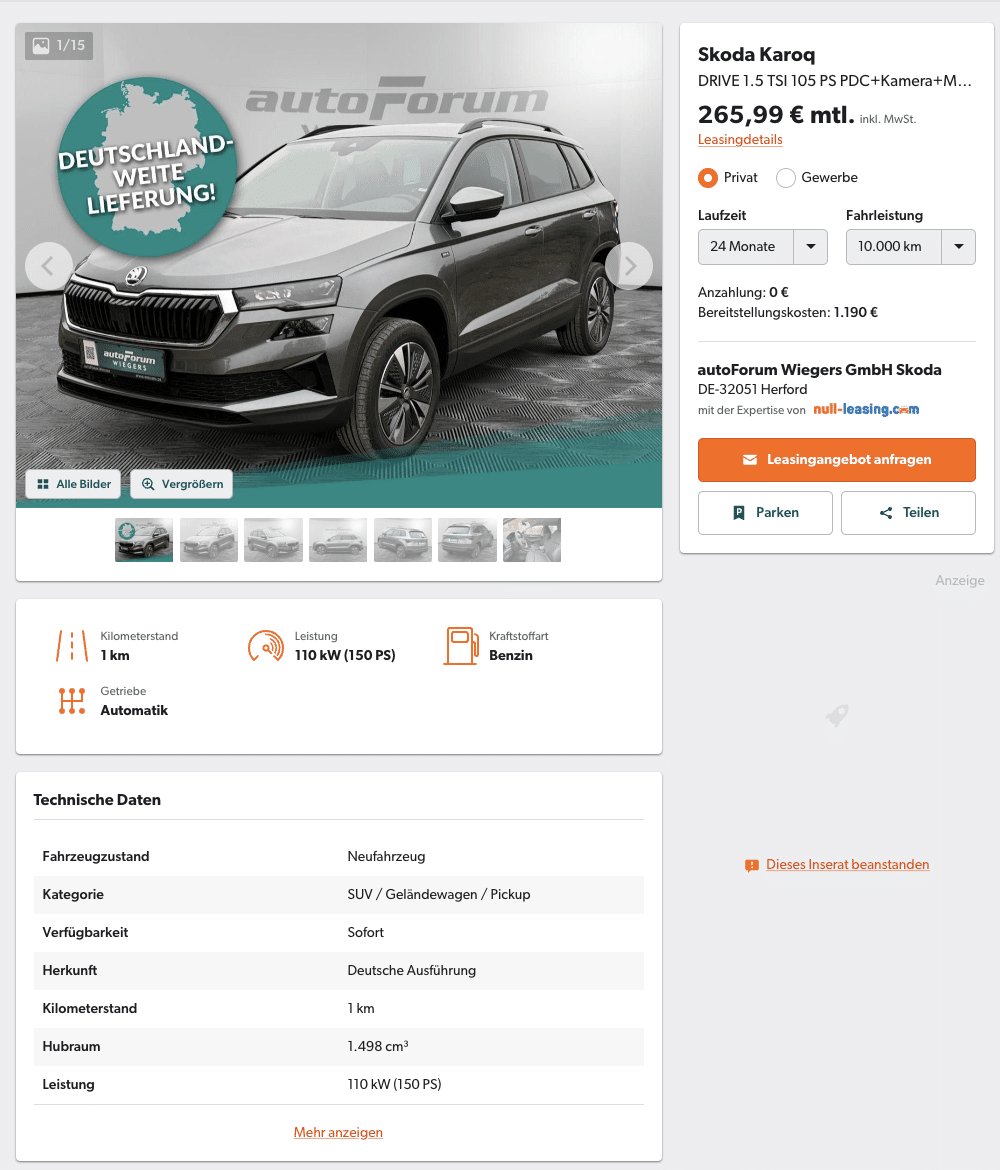
Task: Show next car photo with right arrow
Action: (629, 266)
